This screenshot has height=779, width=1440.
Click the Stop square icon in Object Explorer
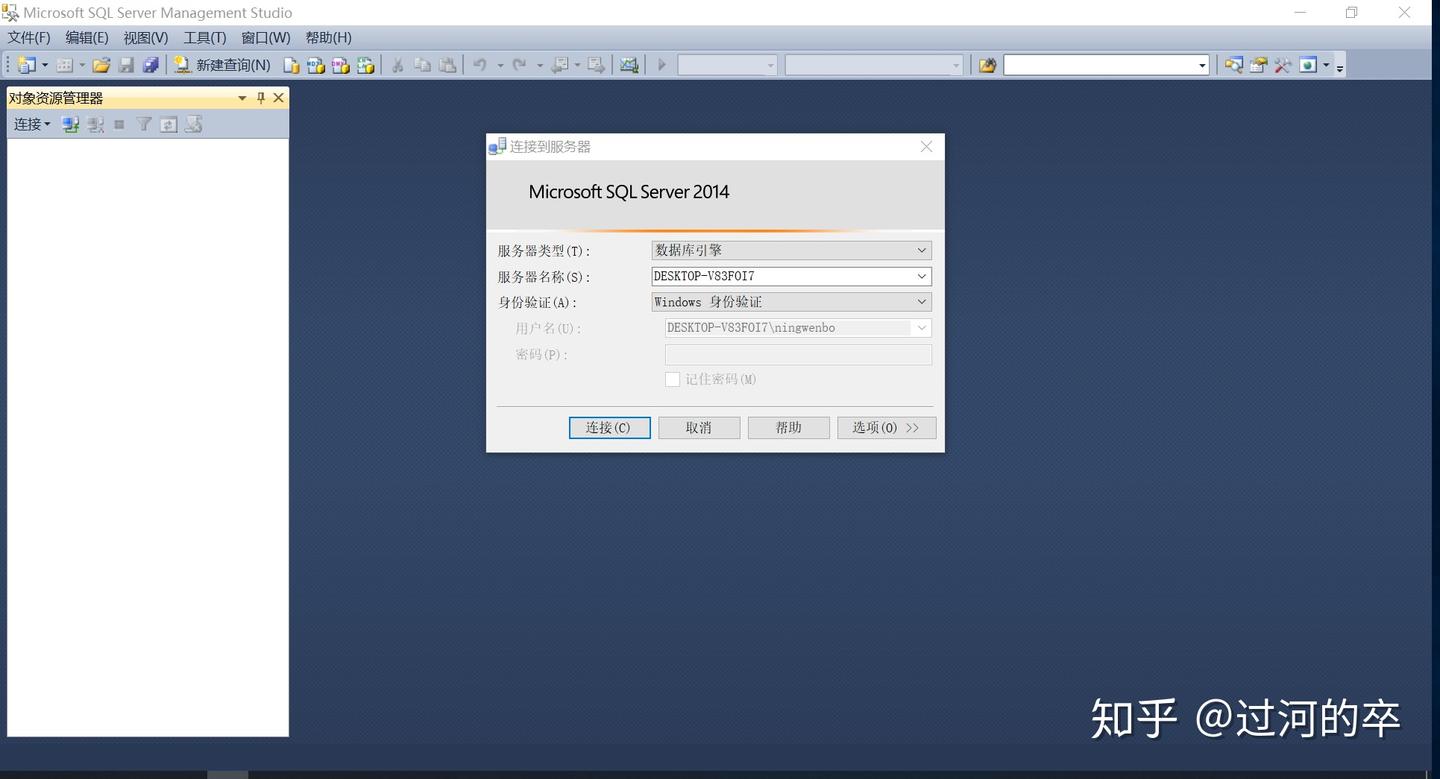(x=119, y=124)
